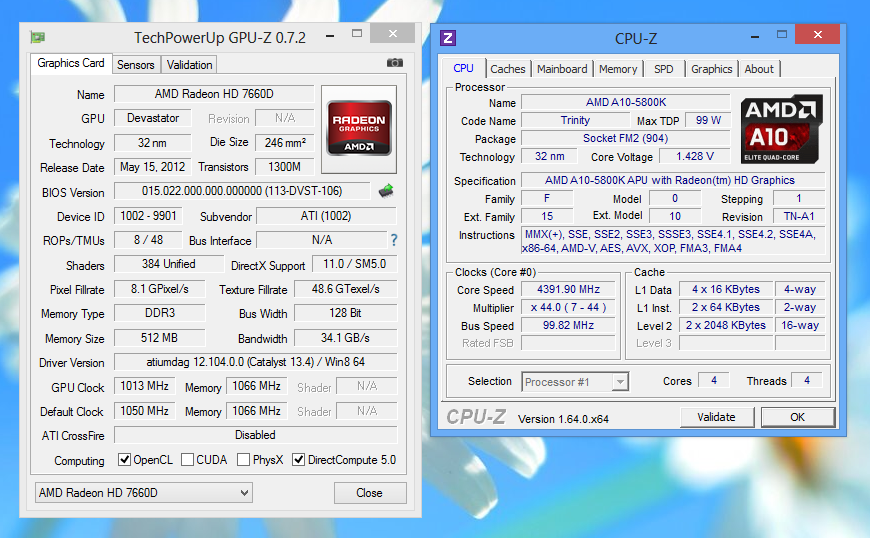Click the Texture Fillrate value 48.6 GTexel/s
The width and height of the screenshot is (870, 538).
coord(346,289)
